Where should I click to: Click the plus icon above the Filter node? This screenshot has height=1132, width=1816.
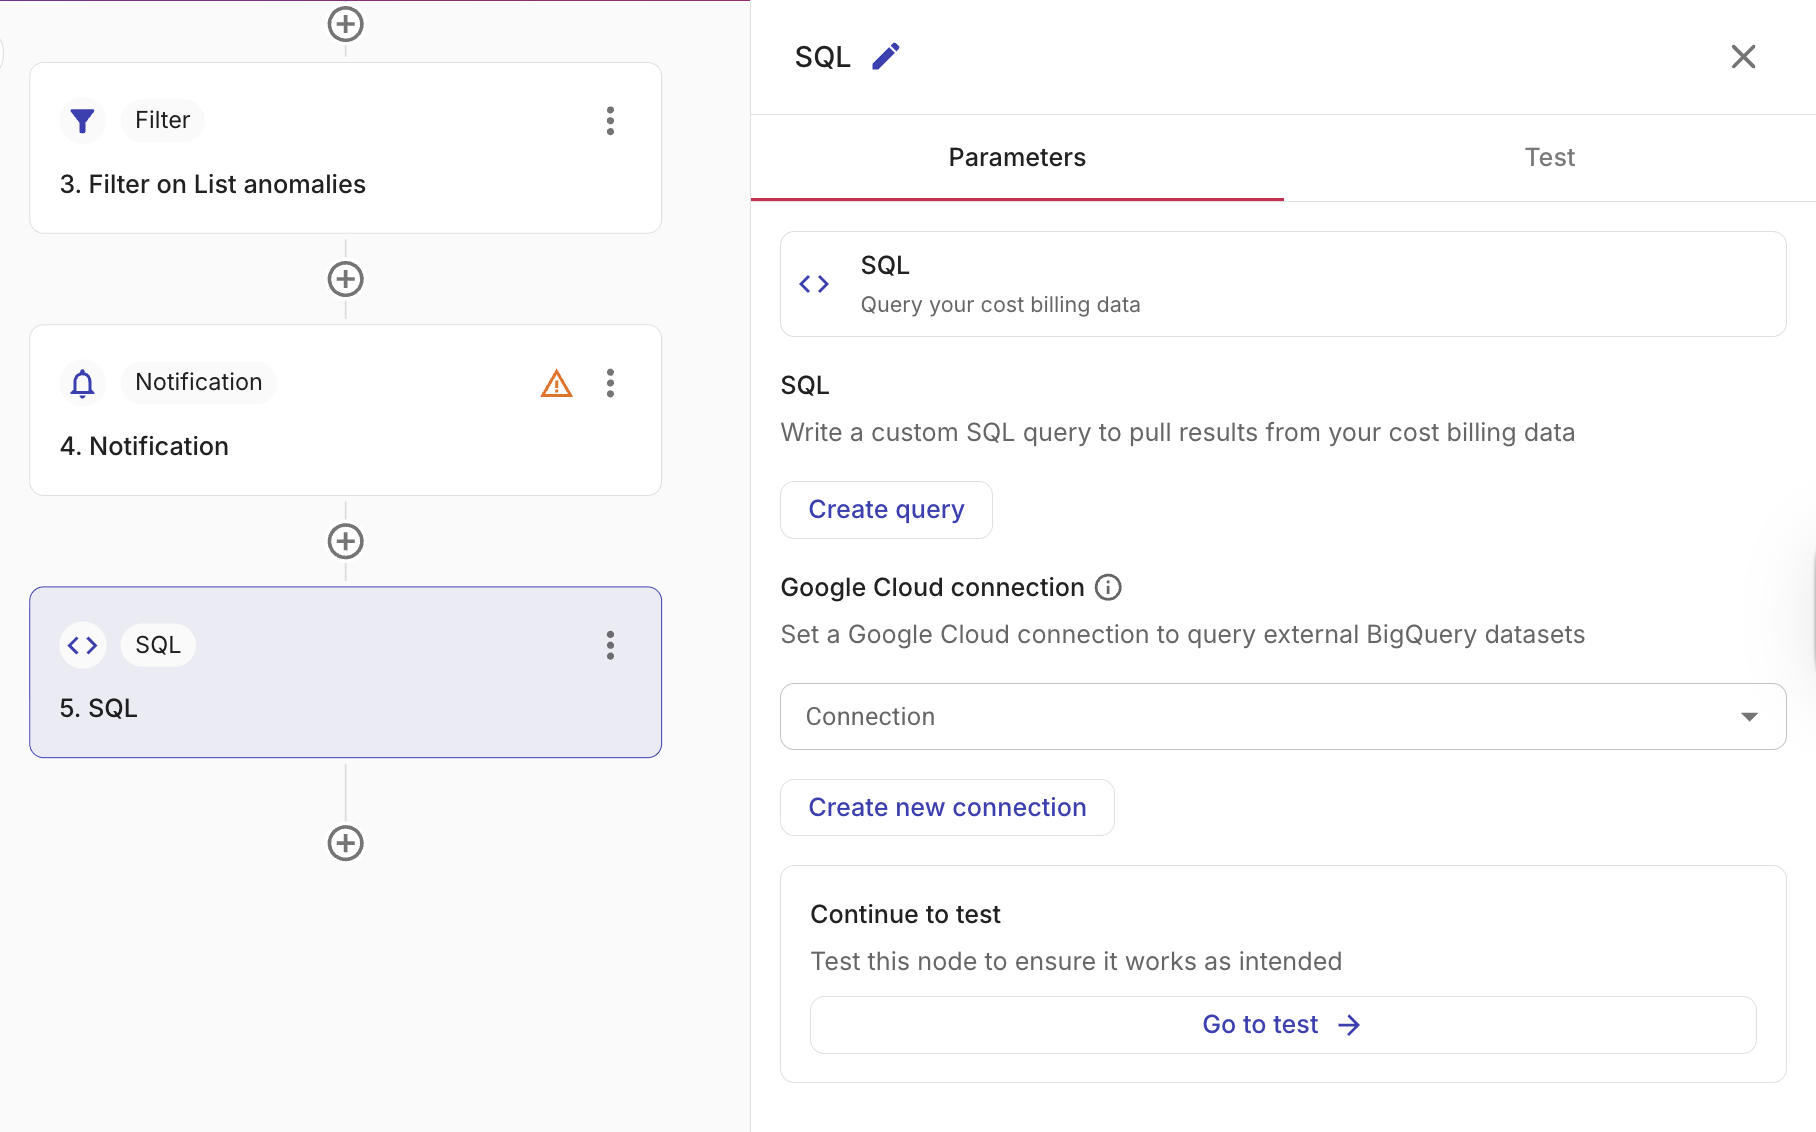345,23
